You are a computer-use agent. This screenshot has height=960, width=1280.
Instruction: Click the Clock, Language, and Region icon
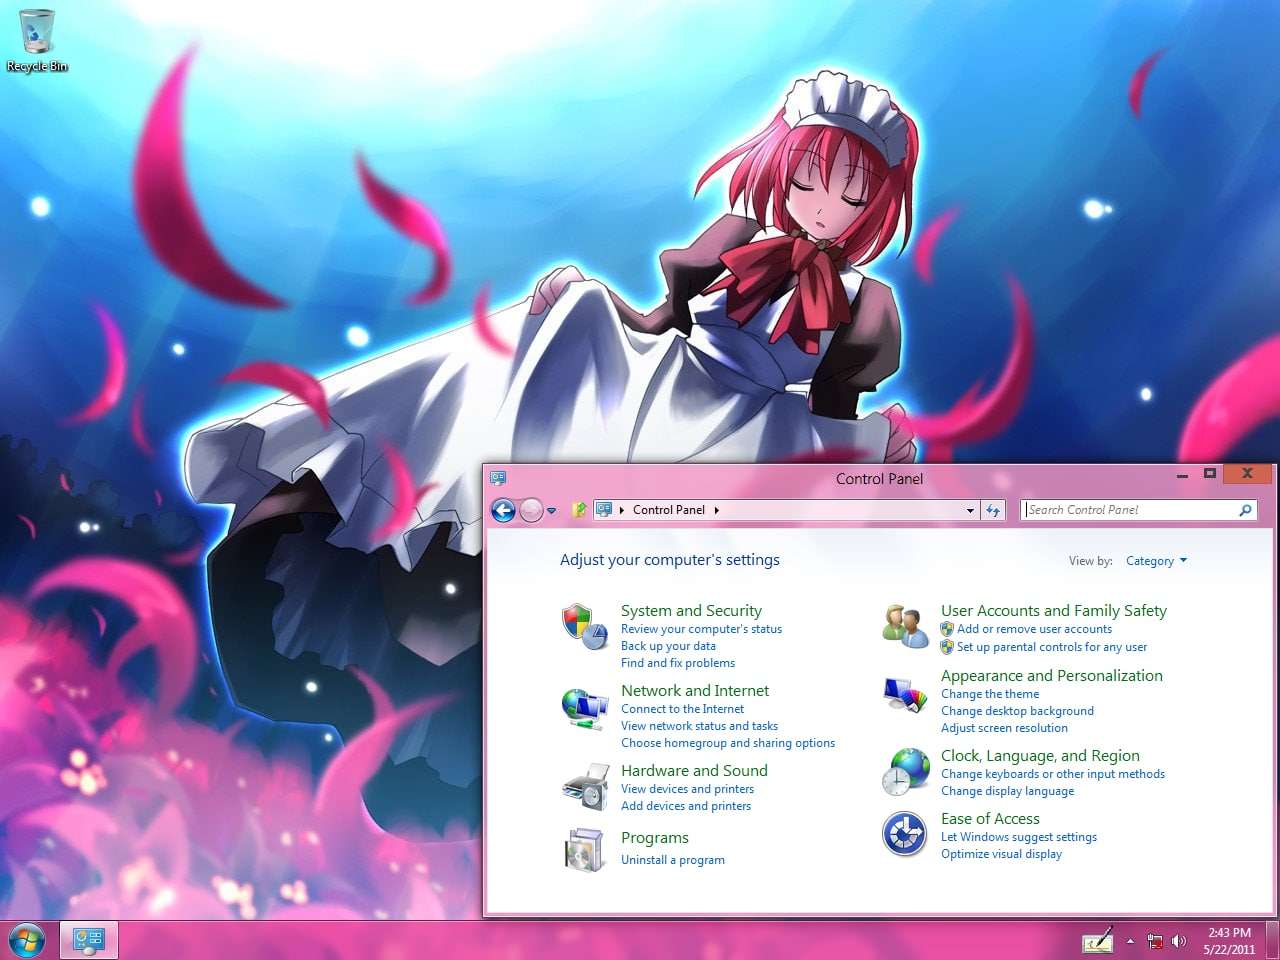click(905, 771)
